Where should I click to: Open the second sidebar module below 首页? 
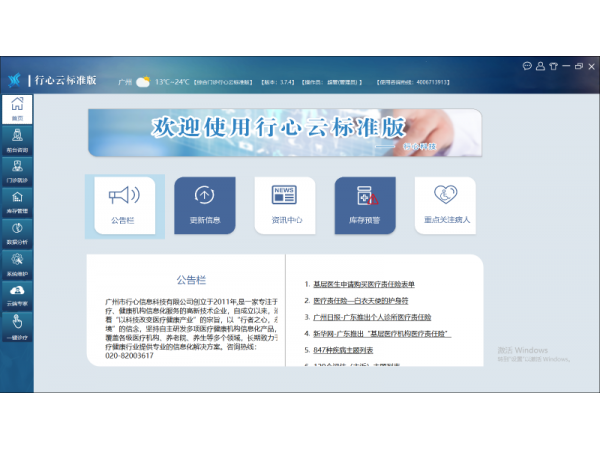click(x=16, y=139)
